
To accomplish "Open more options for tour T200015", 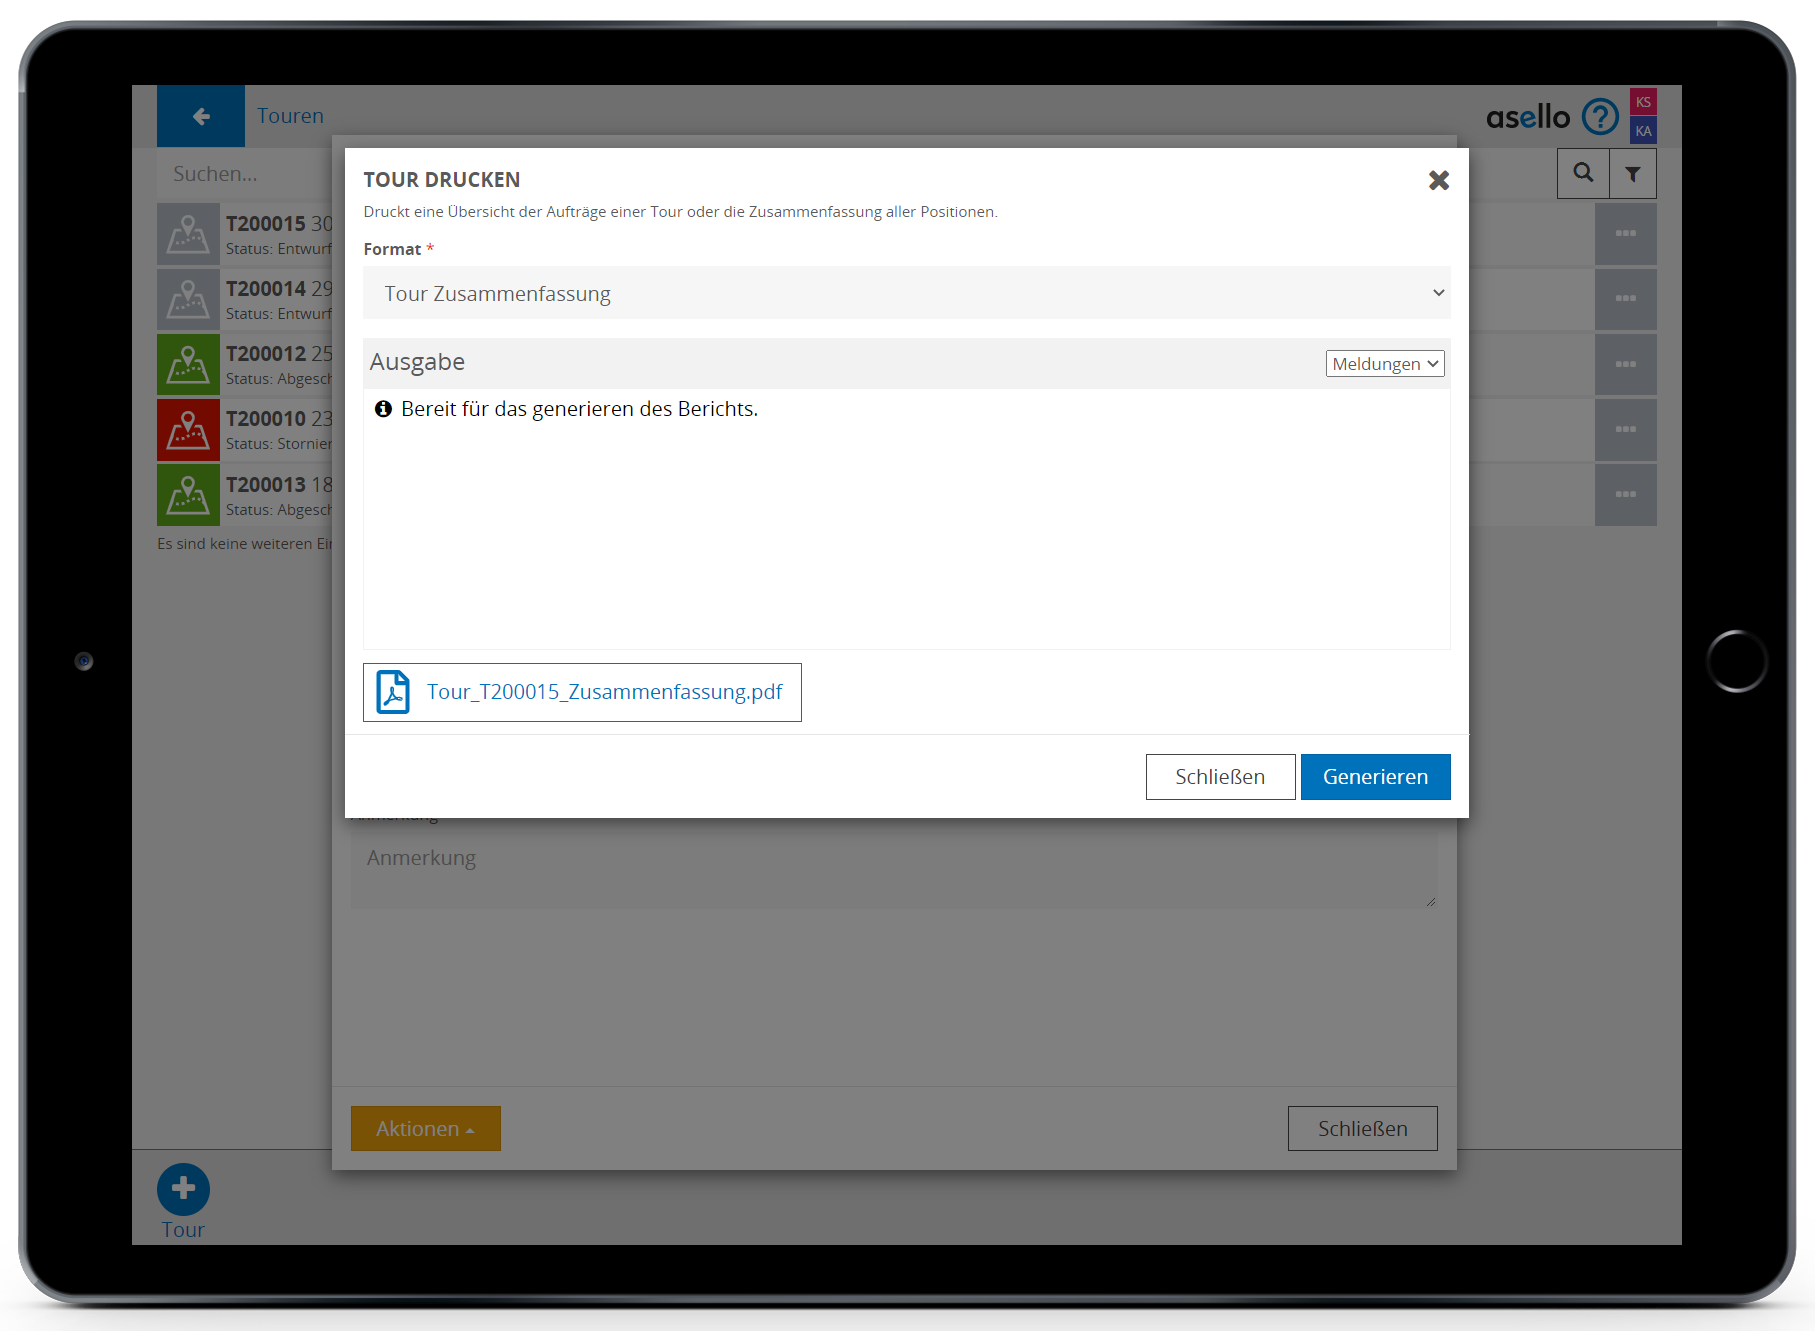I will pyautogui.click(x=1625, y=234).
